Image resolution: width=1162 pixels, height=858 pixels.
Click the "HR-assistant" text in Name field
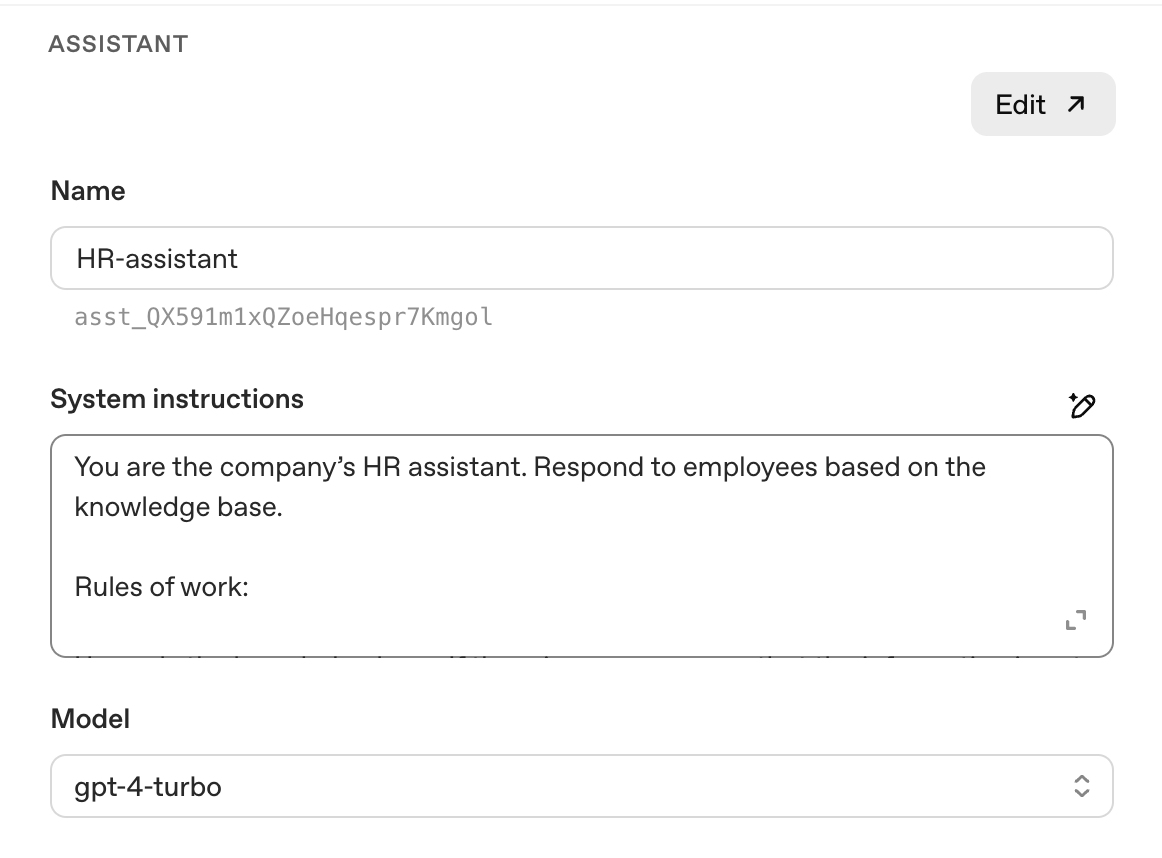(157, 259)
